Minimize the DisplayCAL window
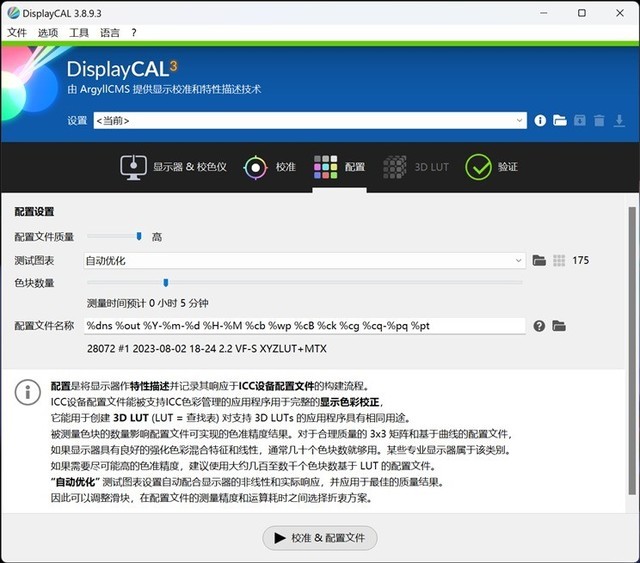Image resolution: width=640 pixels, height=563 pixels. point(543,13)
